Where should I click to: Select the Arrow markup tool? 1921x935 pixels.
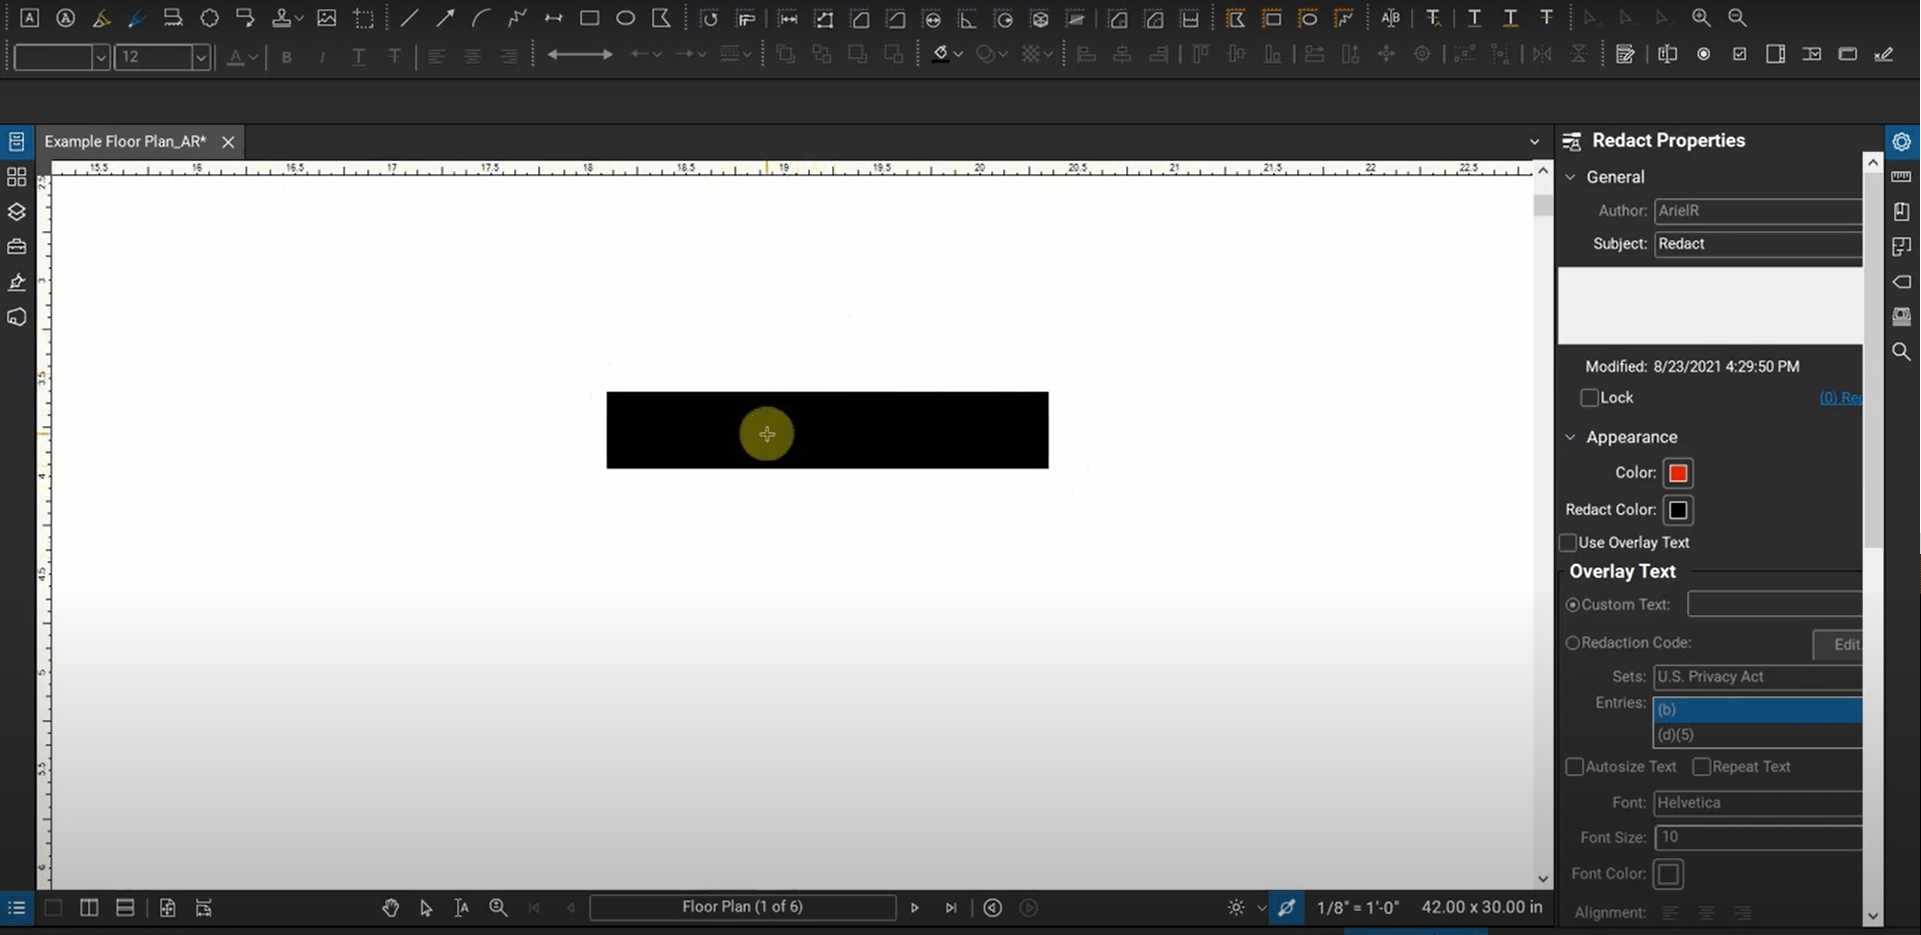[446, 17]
